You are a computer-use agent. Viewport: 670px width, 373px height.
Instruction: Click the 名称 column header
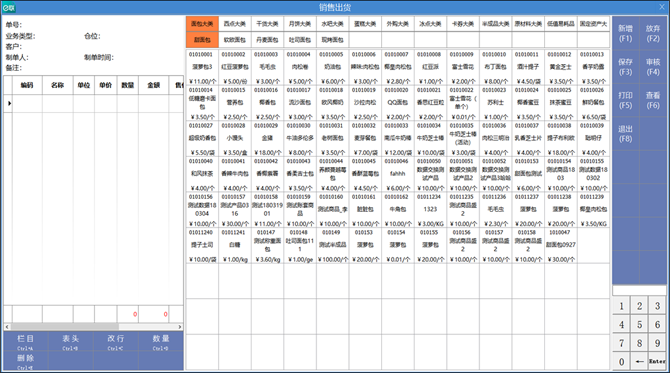point(58,85)
